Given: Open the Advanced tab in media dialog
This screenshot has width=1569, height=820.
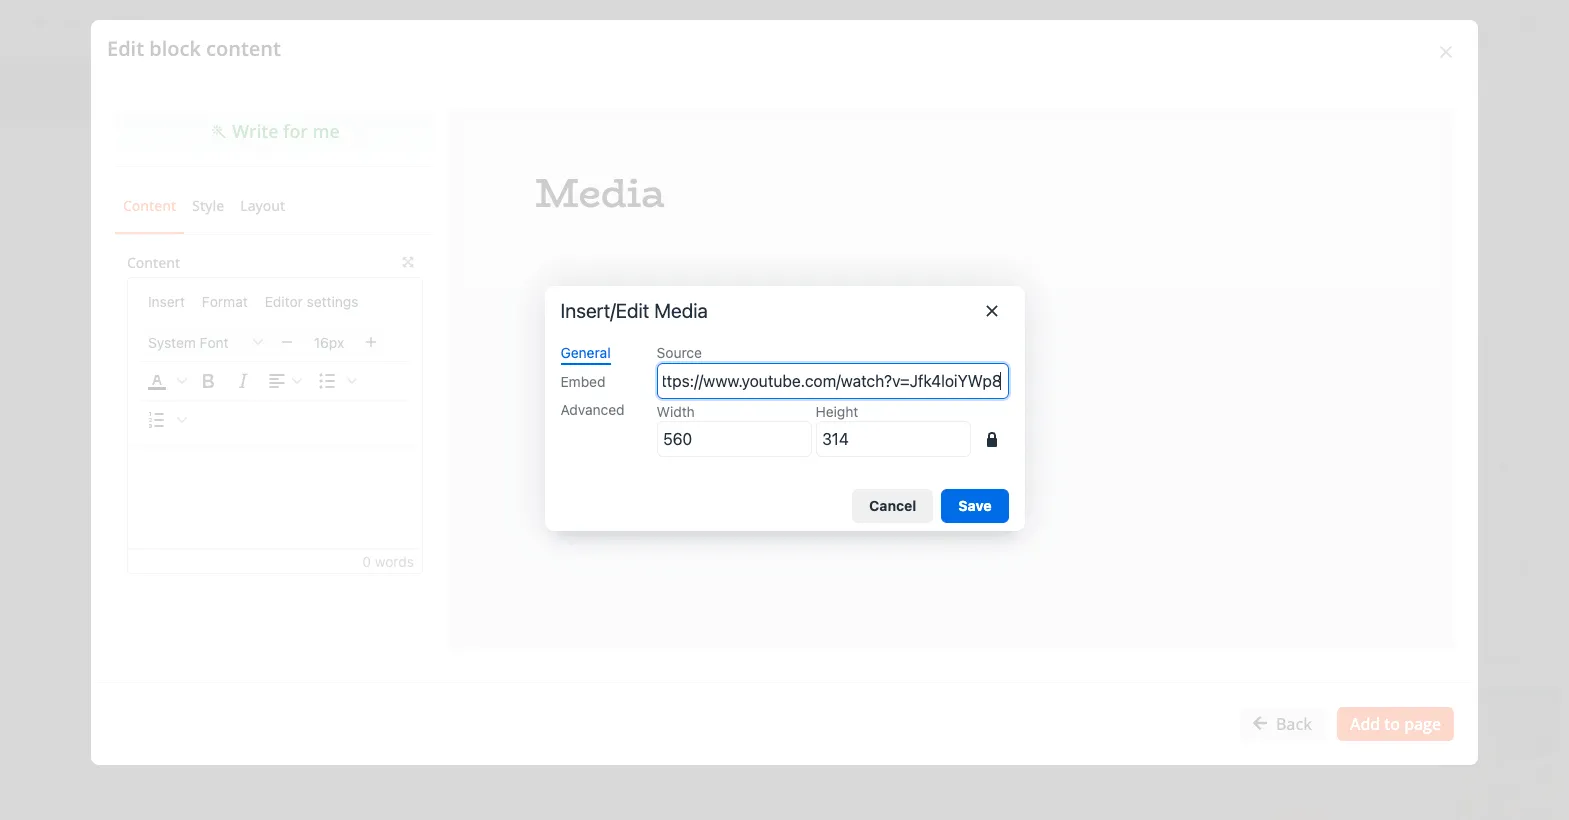Looking at the screenshot, I should click(592, 410).
